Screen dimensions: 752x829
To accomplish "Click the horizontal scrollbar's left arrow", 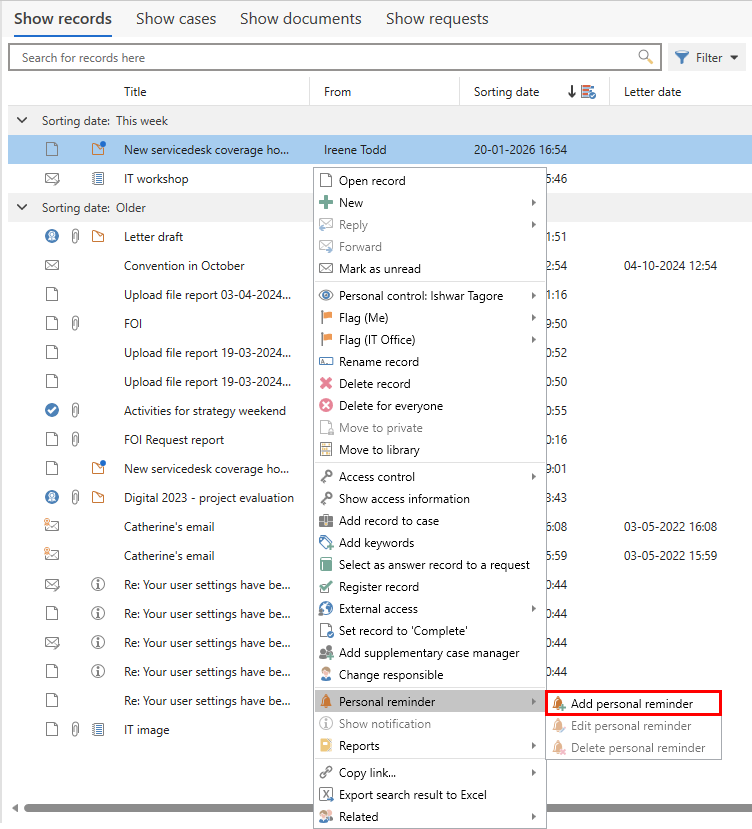I will tap(15, 807).
